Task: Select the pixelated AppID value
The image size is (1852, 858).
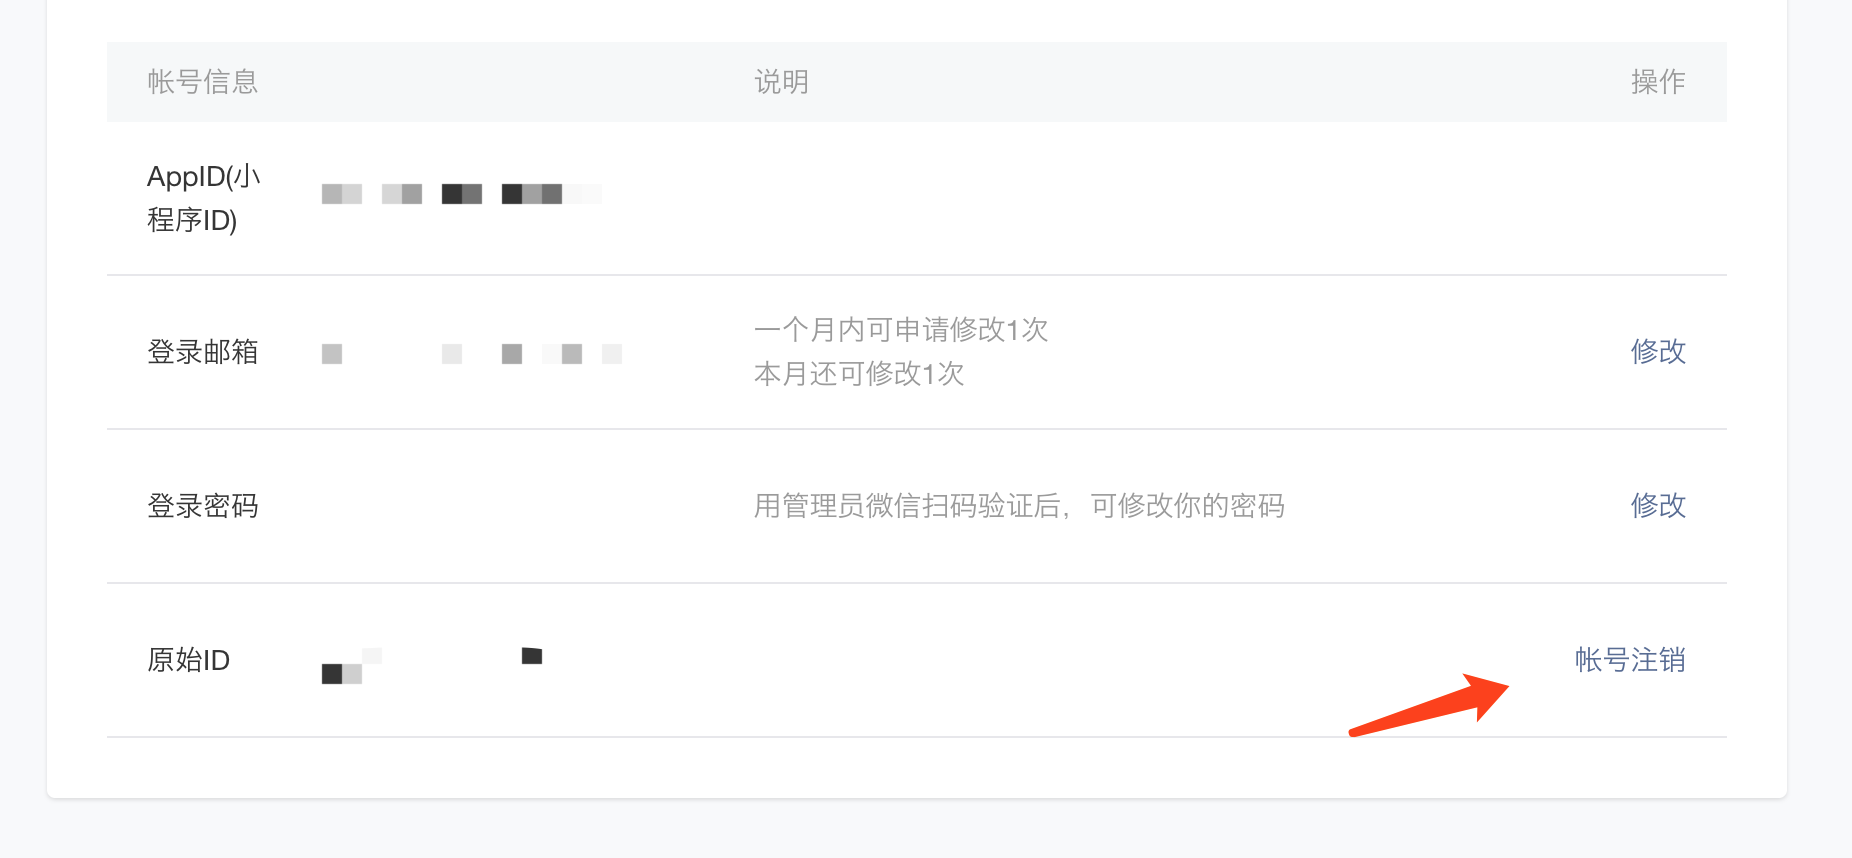Action: pos(462,193)
